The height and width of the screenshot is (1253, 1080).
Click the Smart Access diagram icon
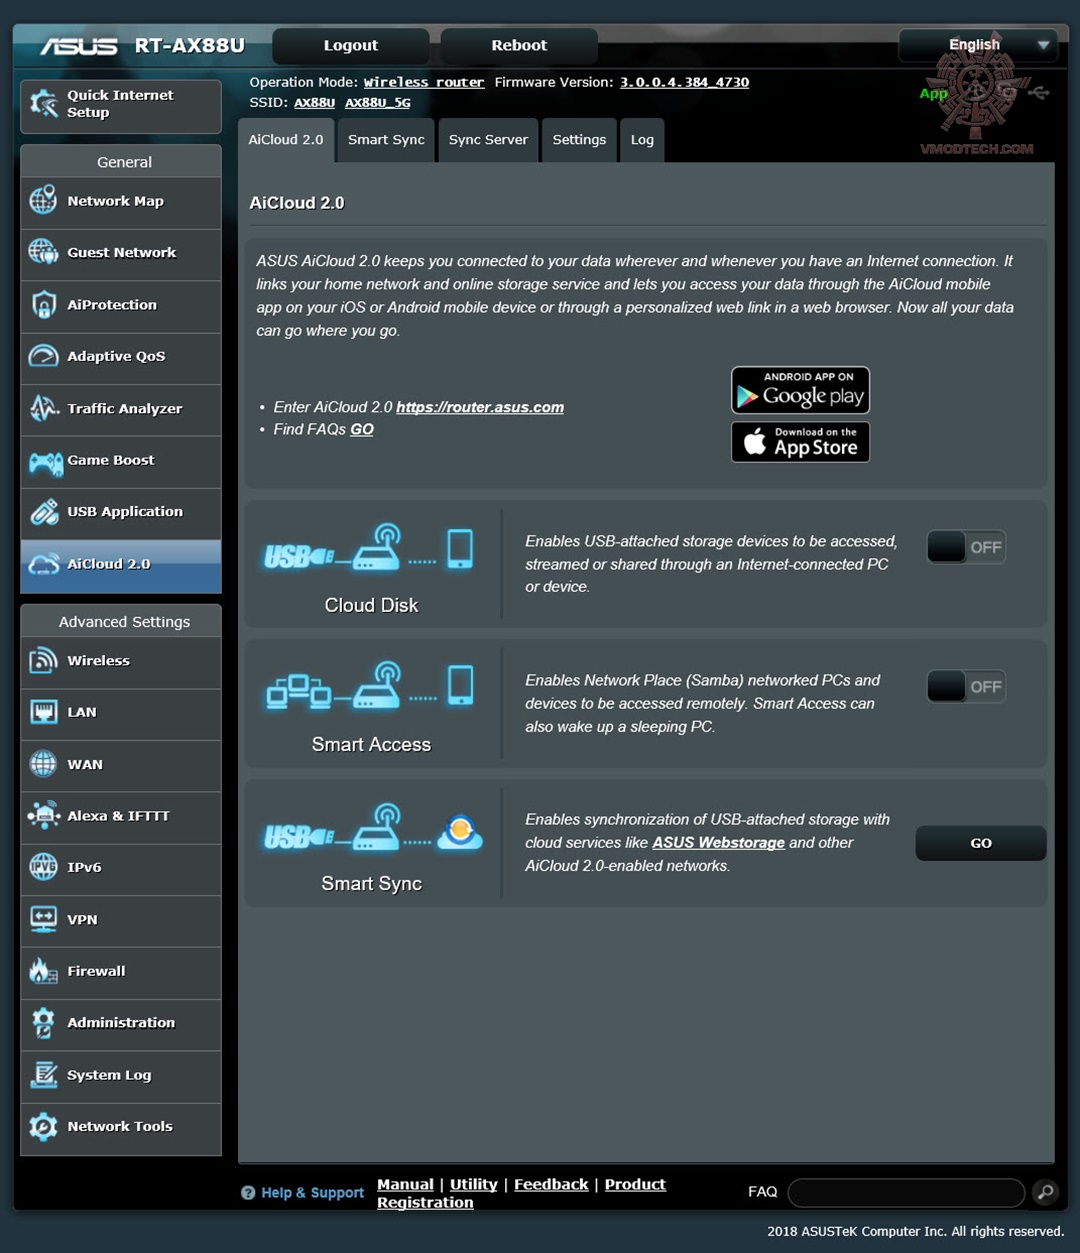[369, 687]
